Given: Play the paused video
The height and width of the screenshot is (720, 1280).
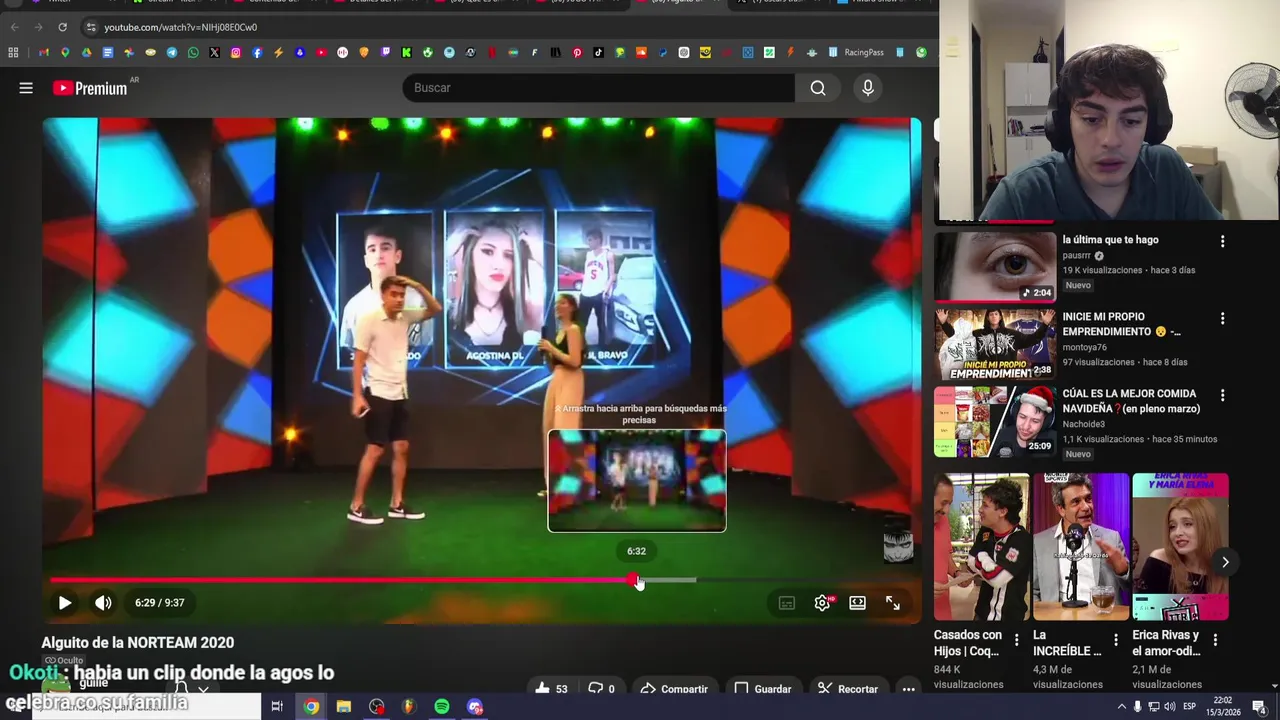Looking at the screenshot, I should (x=64, y=603).
